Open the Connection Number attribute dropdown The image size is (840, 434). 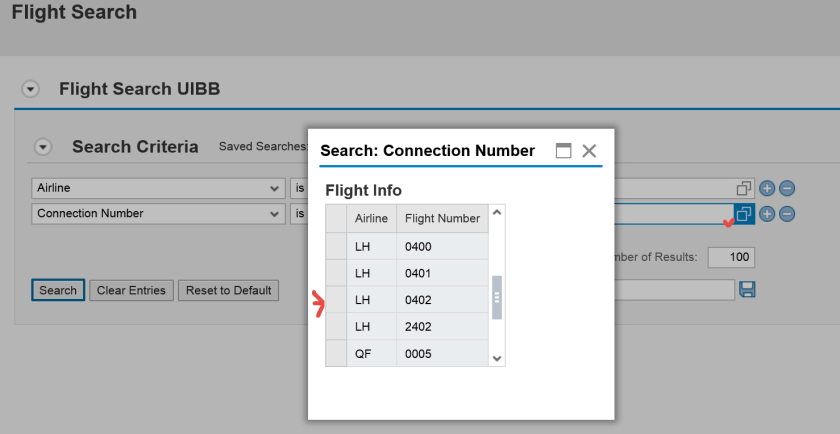click(x=275, y=214)
